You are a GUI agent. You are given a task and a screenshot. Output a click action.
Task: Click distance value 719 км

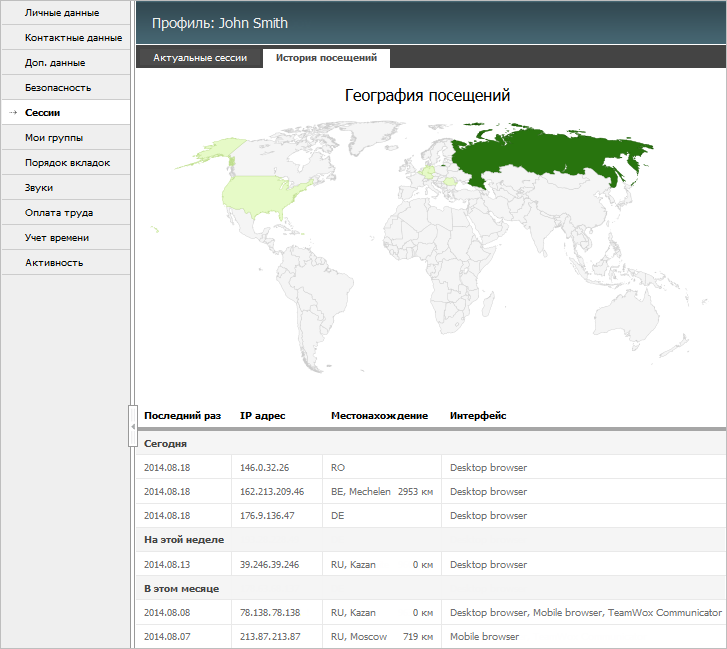coord(418,636)
